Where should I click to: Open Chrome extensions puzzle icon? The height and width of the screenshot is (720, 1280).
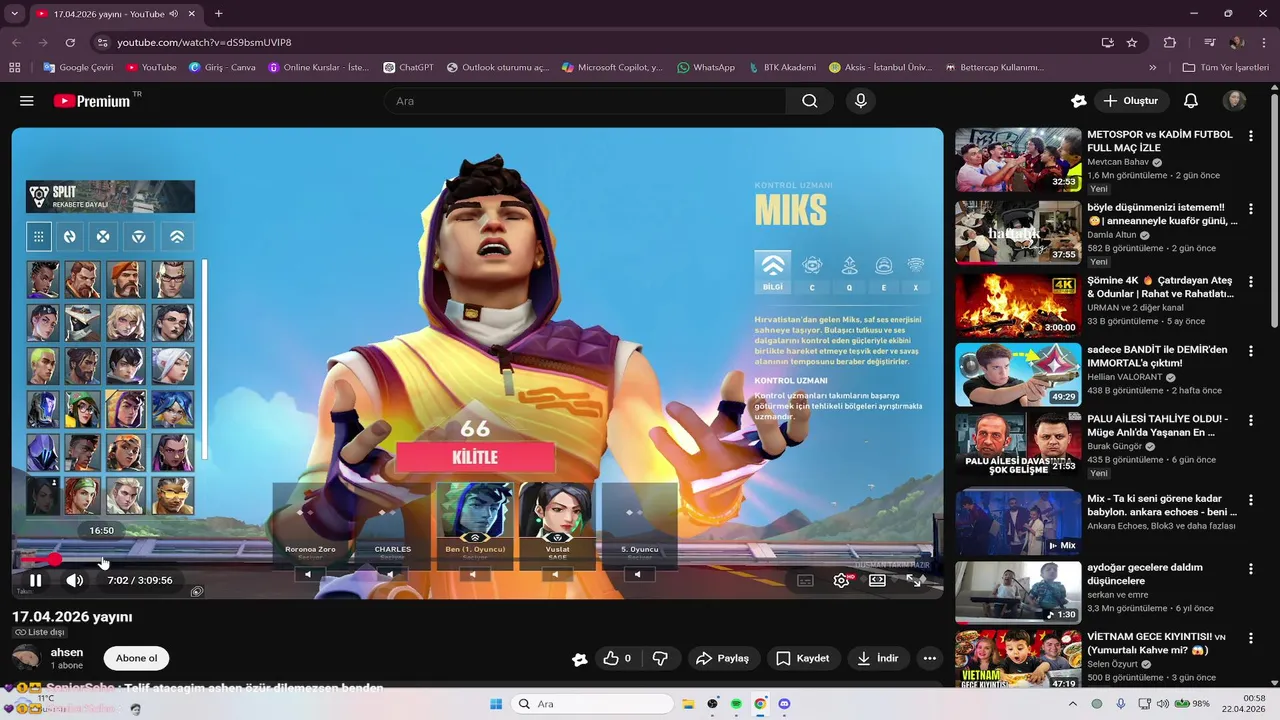click(1170, 43)
